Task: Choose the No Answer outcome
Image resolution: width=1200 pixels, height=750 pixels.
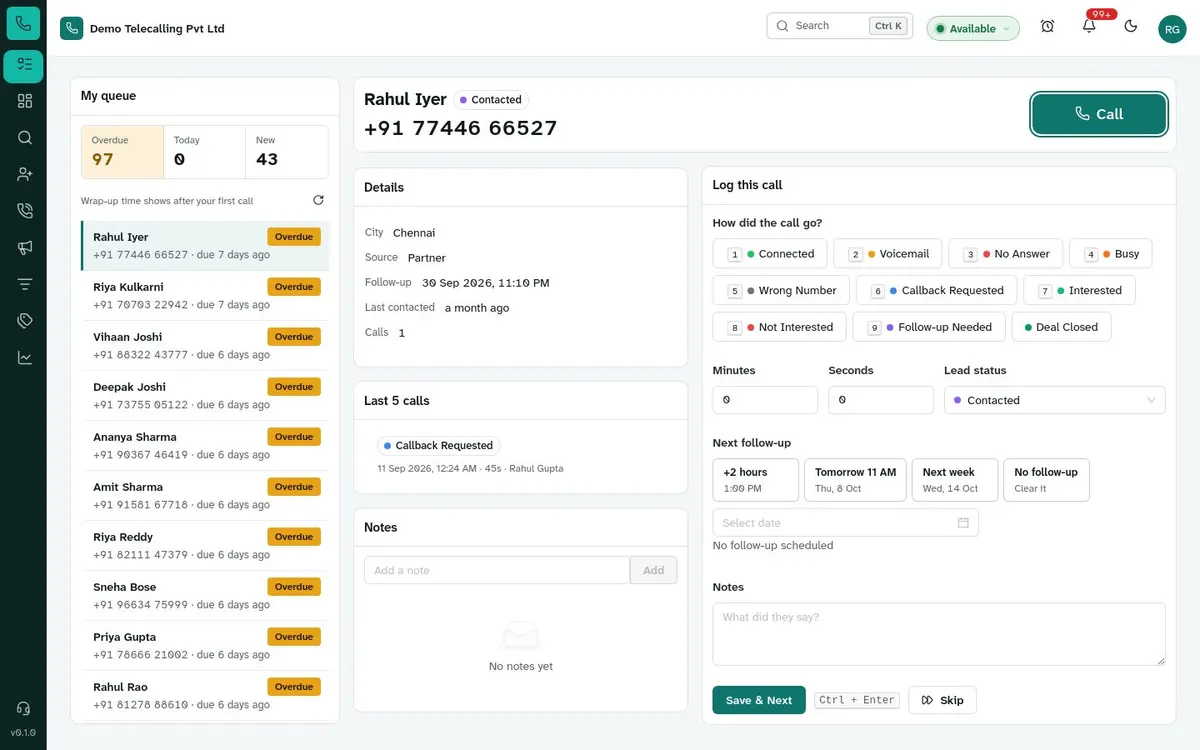Action: coord(1006,254)
